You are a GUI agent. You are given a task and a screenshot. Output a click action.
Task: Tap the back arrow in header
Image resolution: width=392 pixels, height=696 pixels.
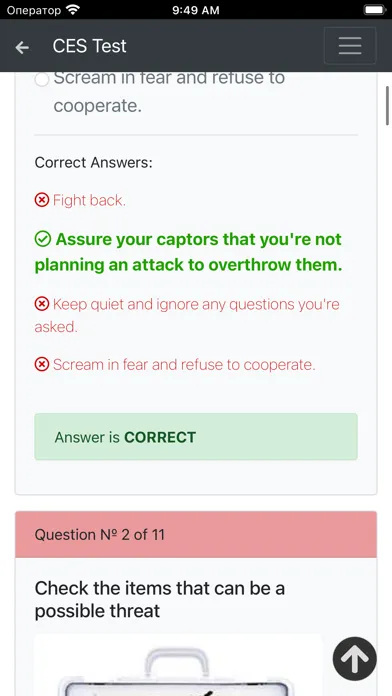(22, 47)
